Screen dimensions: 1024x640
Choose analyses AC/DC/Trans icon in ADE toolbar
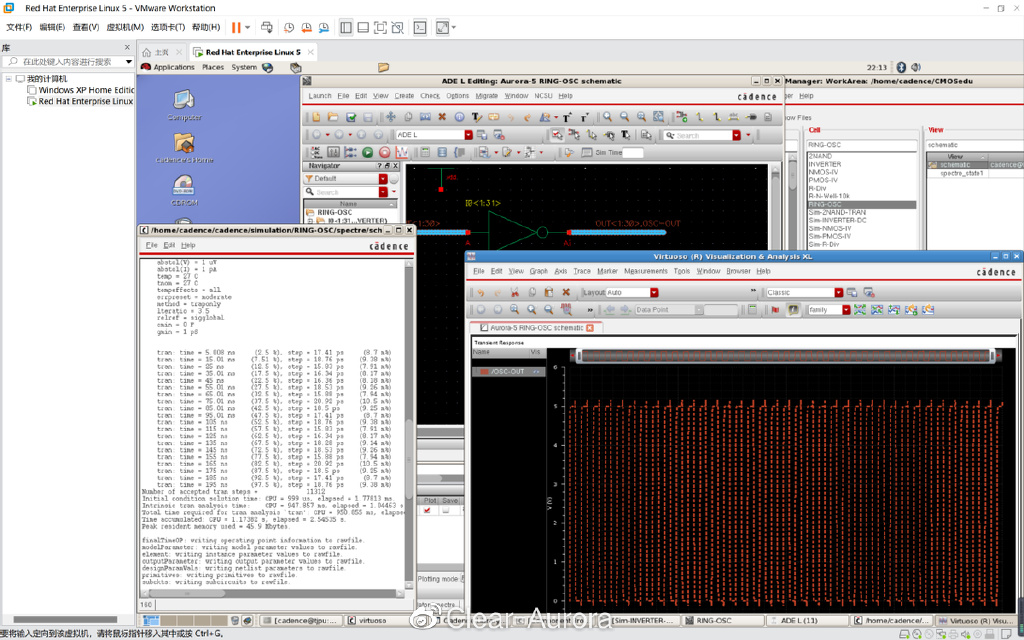point(316,152)
